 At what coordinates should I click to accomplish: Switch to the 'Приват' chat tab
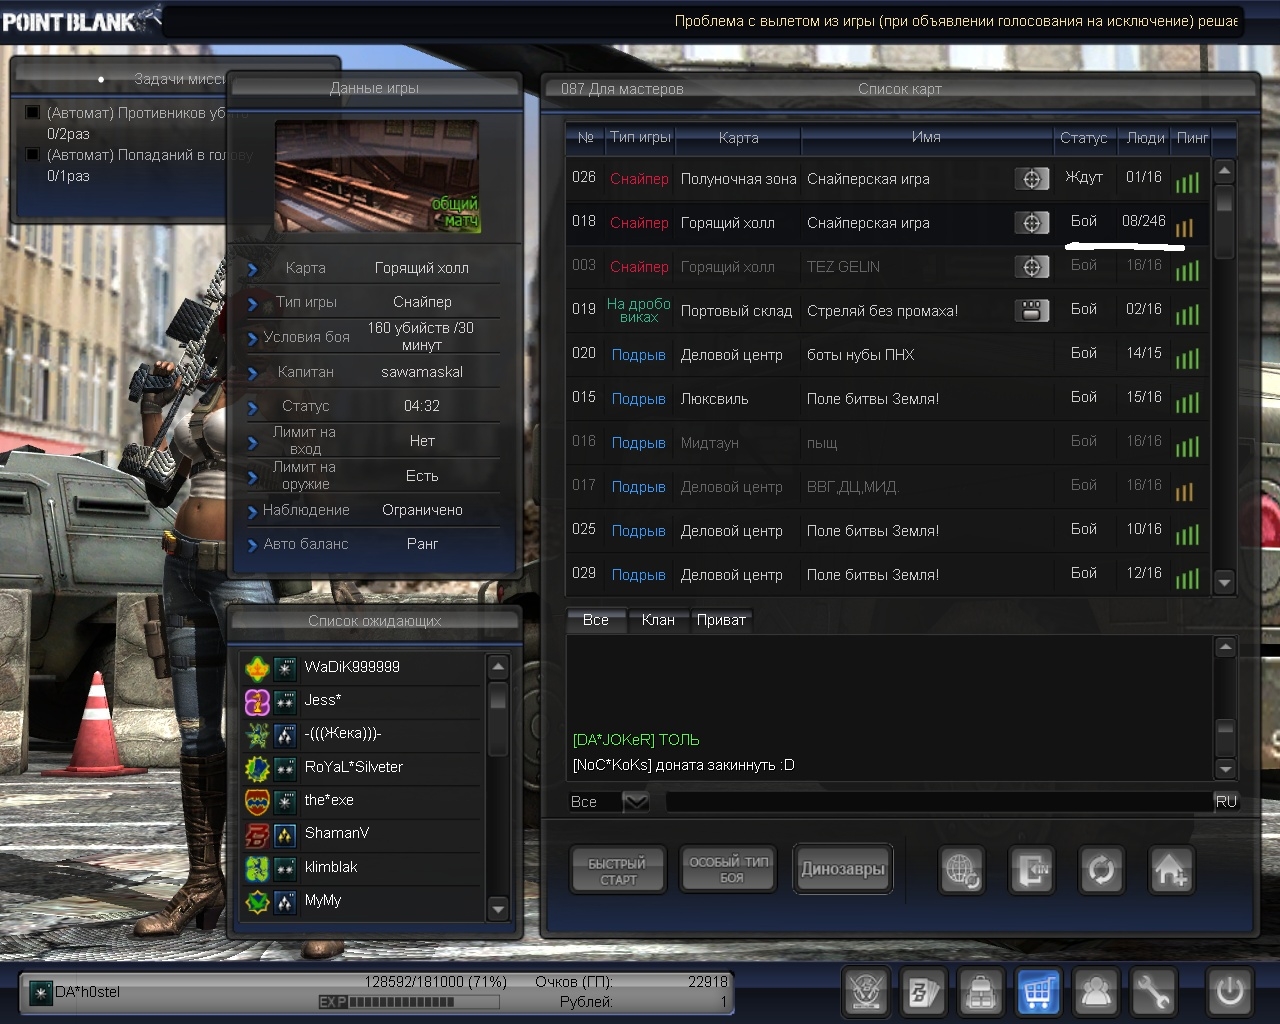click(x=720, y=620)
